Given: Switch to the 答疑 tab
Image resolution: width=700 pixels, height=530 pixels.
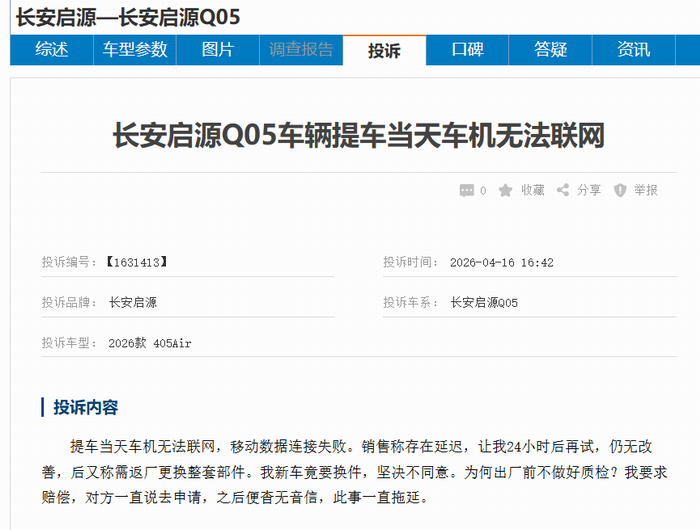Looking at the screenshot, I should pos(550,50).
